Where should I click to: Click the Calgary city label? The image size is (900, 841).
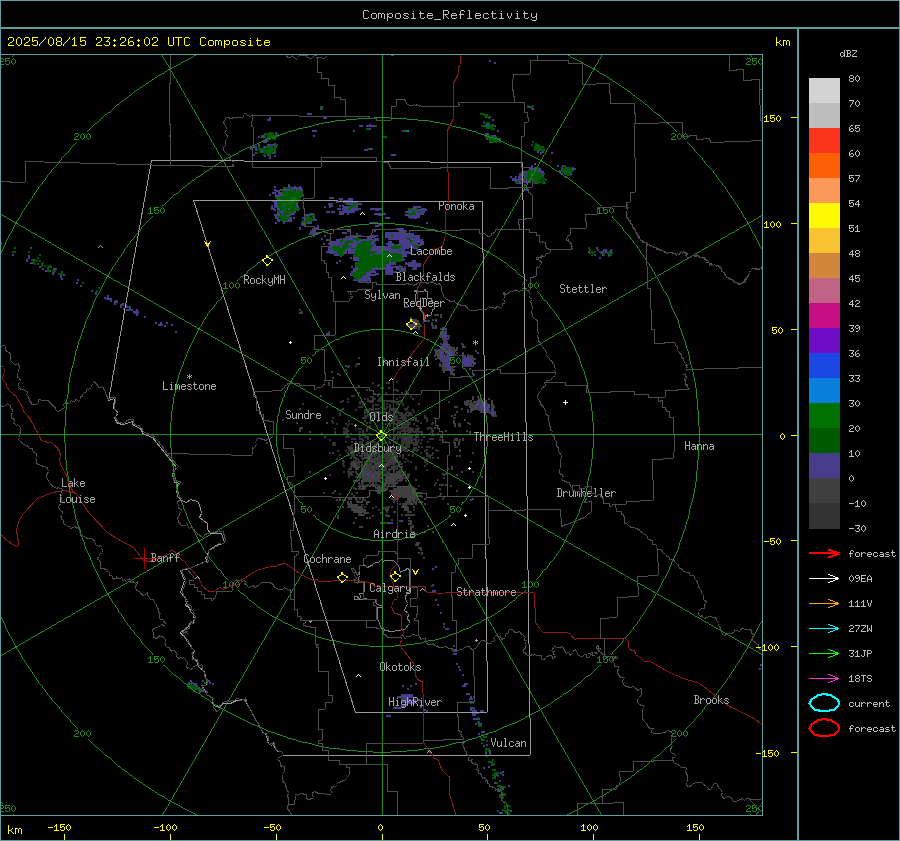point(390,588)
